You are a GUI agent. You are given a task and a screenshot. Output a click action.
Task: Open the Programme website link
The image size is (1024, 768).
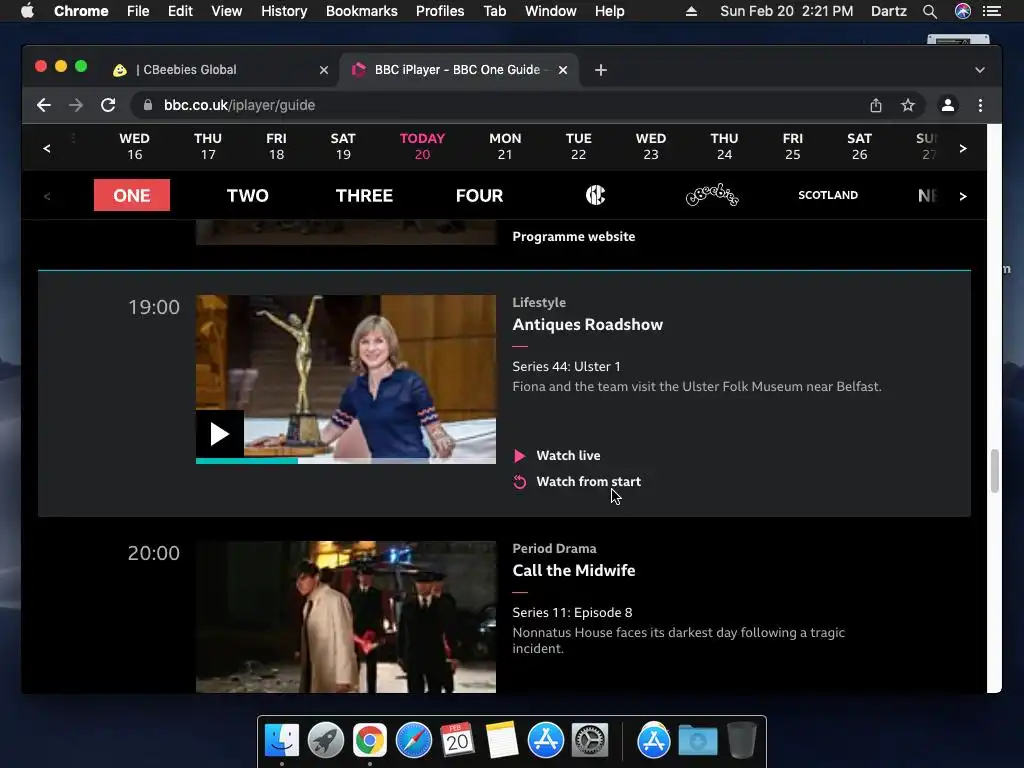pyautogui.click(x=573, y=236)
